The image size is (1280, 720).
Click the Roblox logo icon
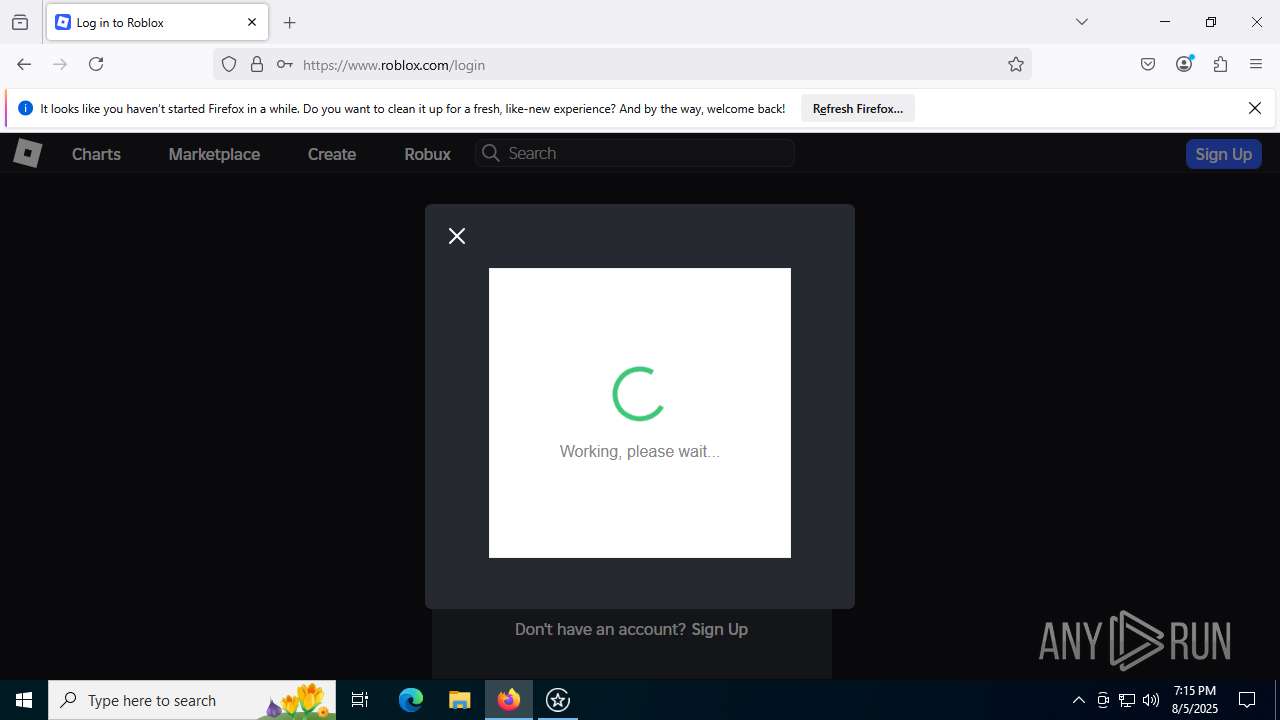27,153
